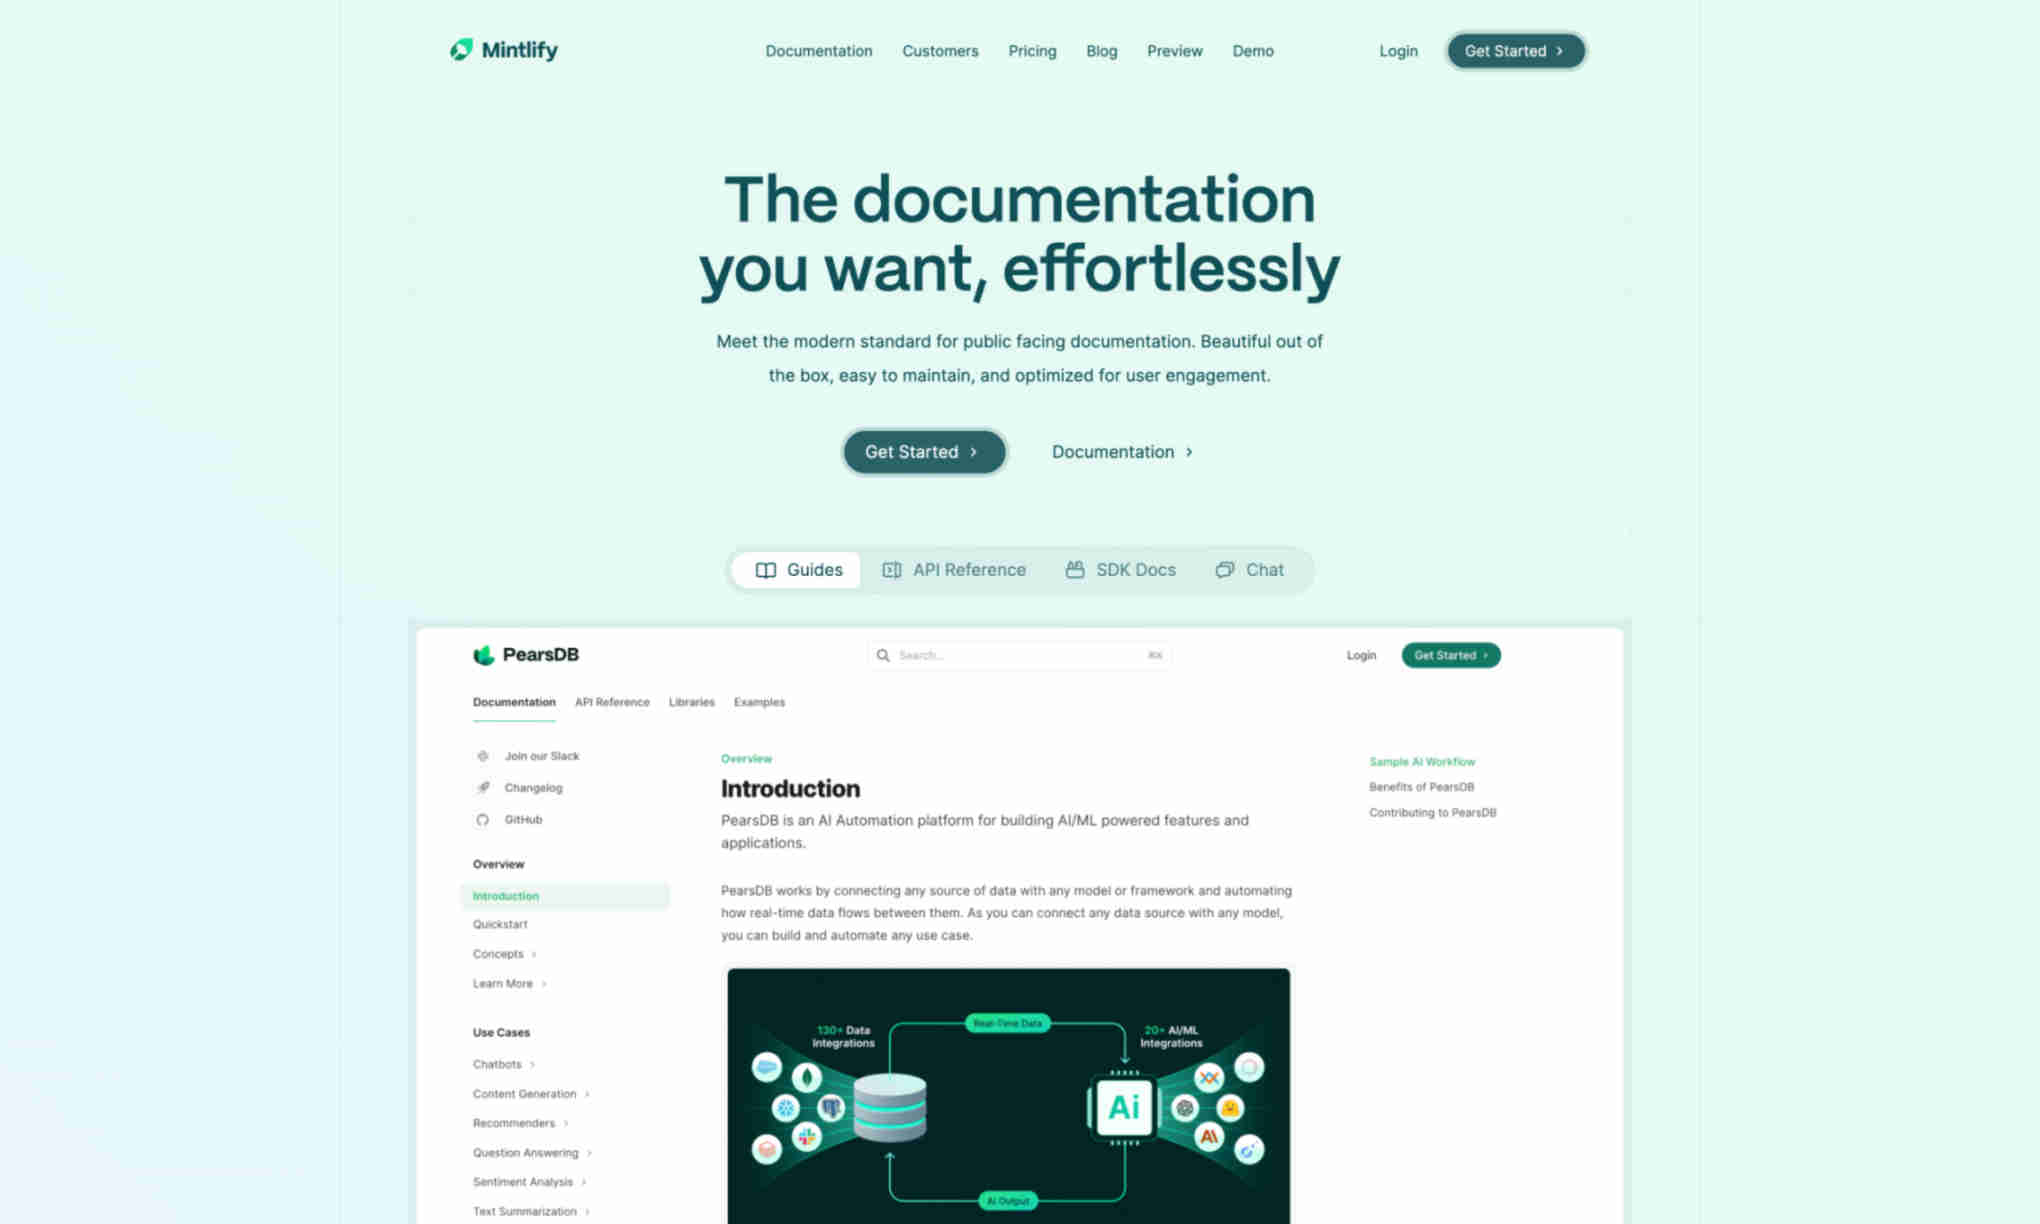Click the search icon in PearsDB preview
2040x1224 pixels.
tap(882, 654)
